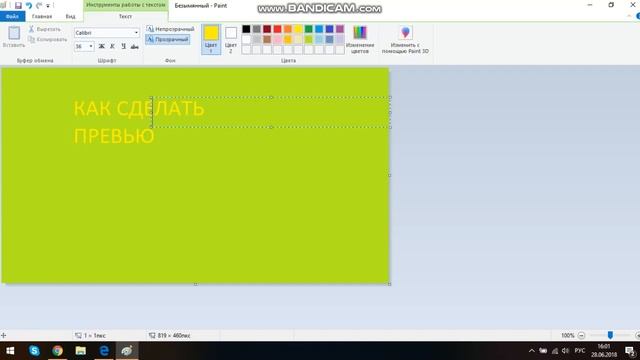
Task: Redo the last undone action
Action: (39, 5)
